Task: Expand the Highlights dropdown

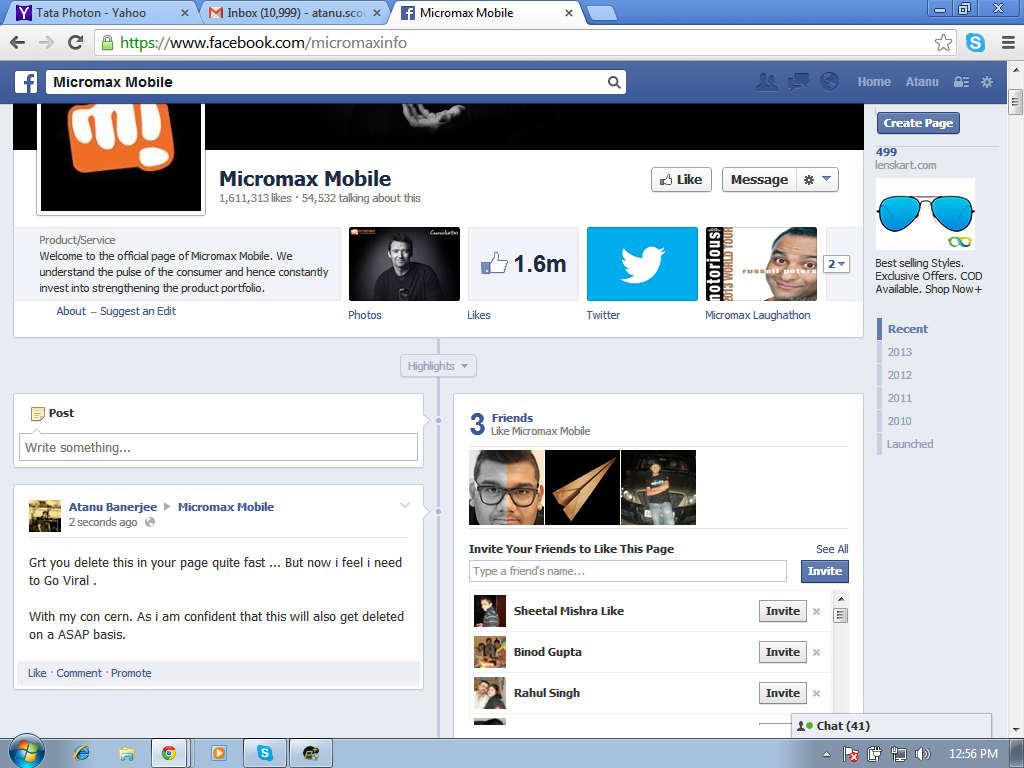Action: (x=438, y=366)
